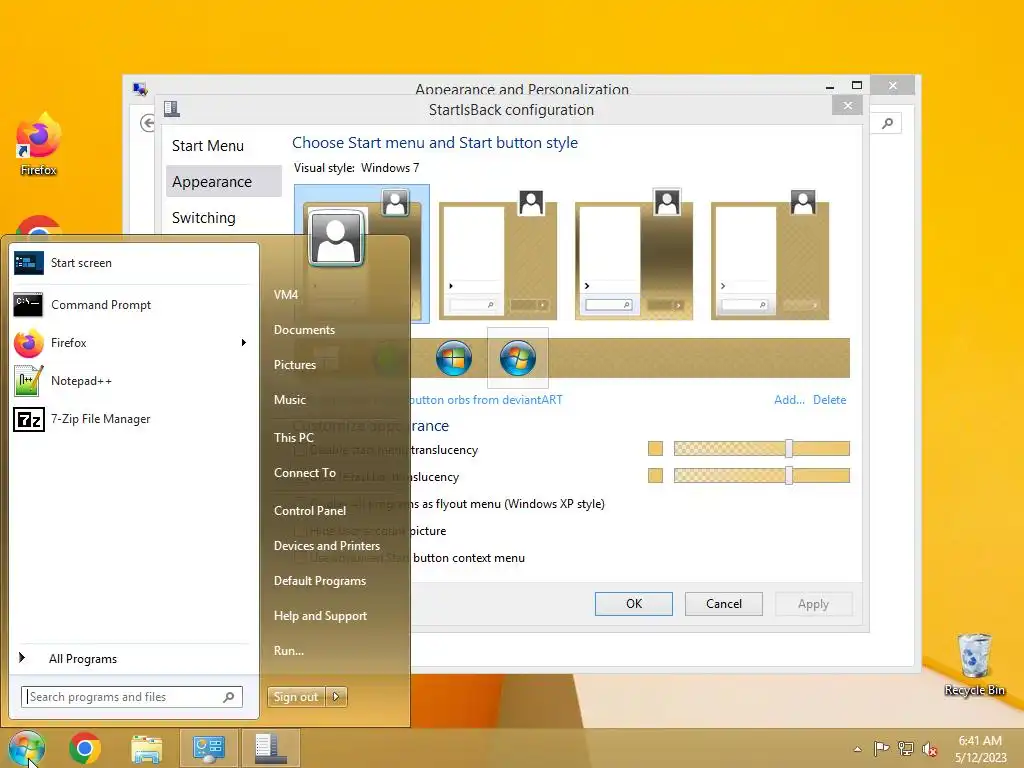Open Firefox desktop shortcut
Screen dimensions: 1024x768
tap(38, 145)
